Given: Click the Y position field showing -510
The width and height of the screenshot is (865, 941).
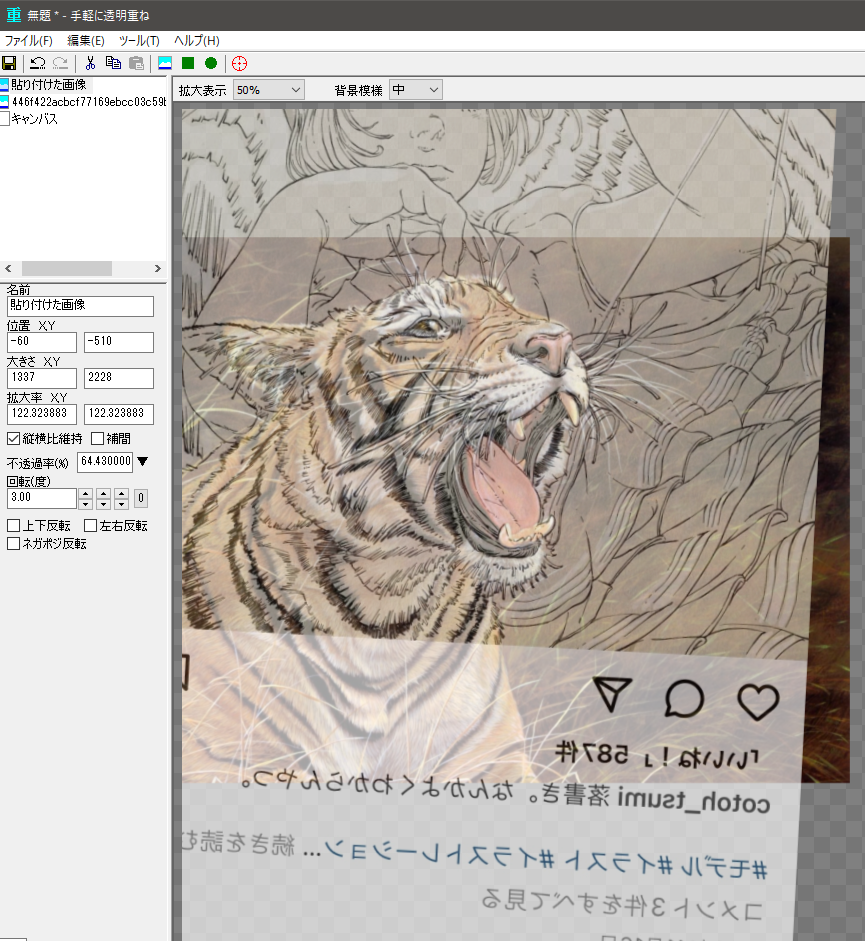Looking at the screenshot, I should 119,342.
